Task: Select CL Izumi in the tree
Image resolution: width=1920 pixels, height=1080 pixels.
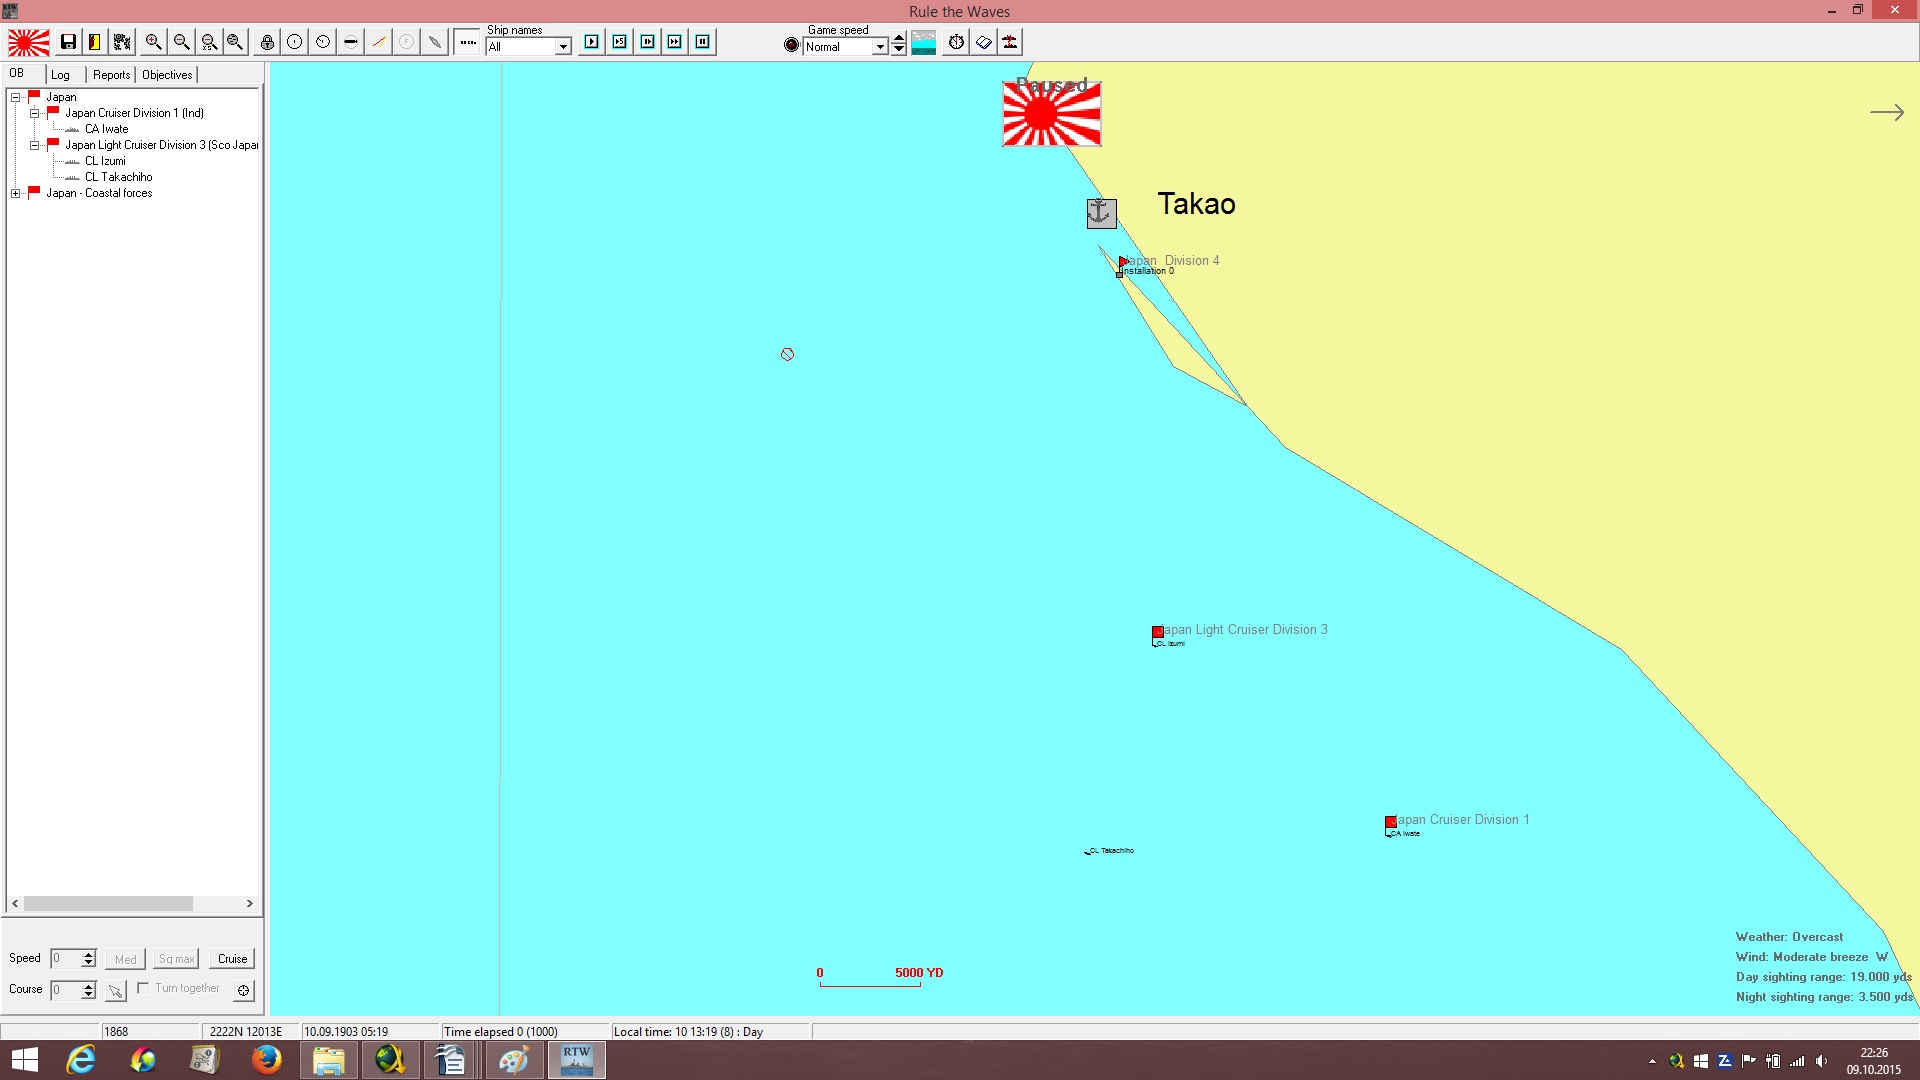Action: [x=105, y=161]
